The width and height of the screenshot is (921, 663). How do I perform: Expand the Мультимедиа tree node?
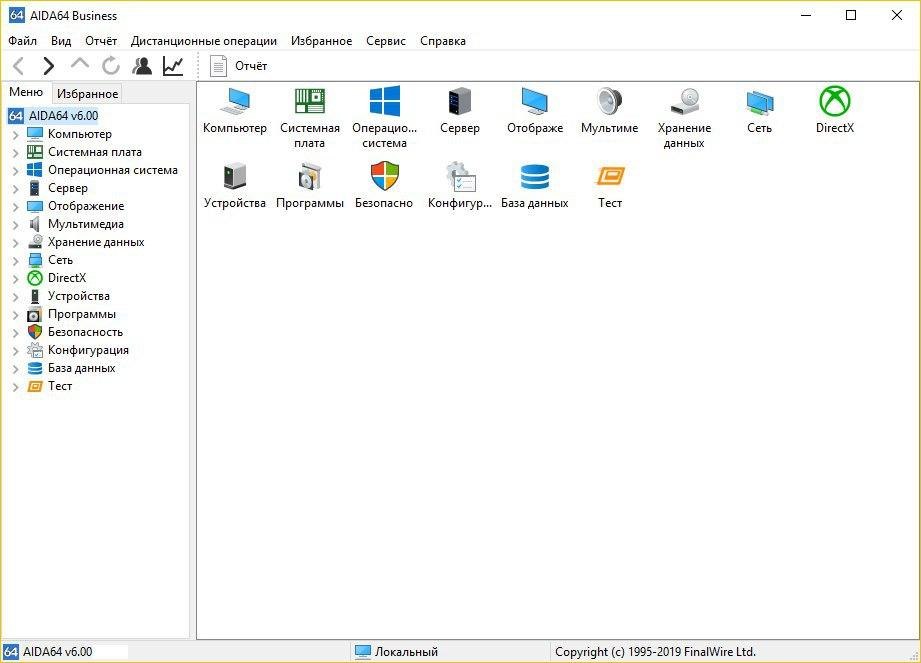[16, 225]
